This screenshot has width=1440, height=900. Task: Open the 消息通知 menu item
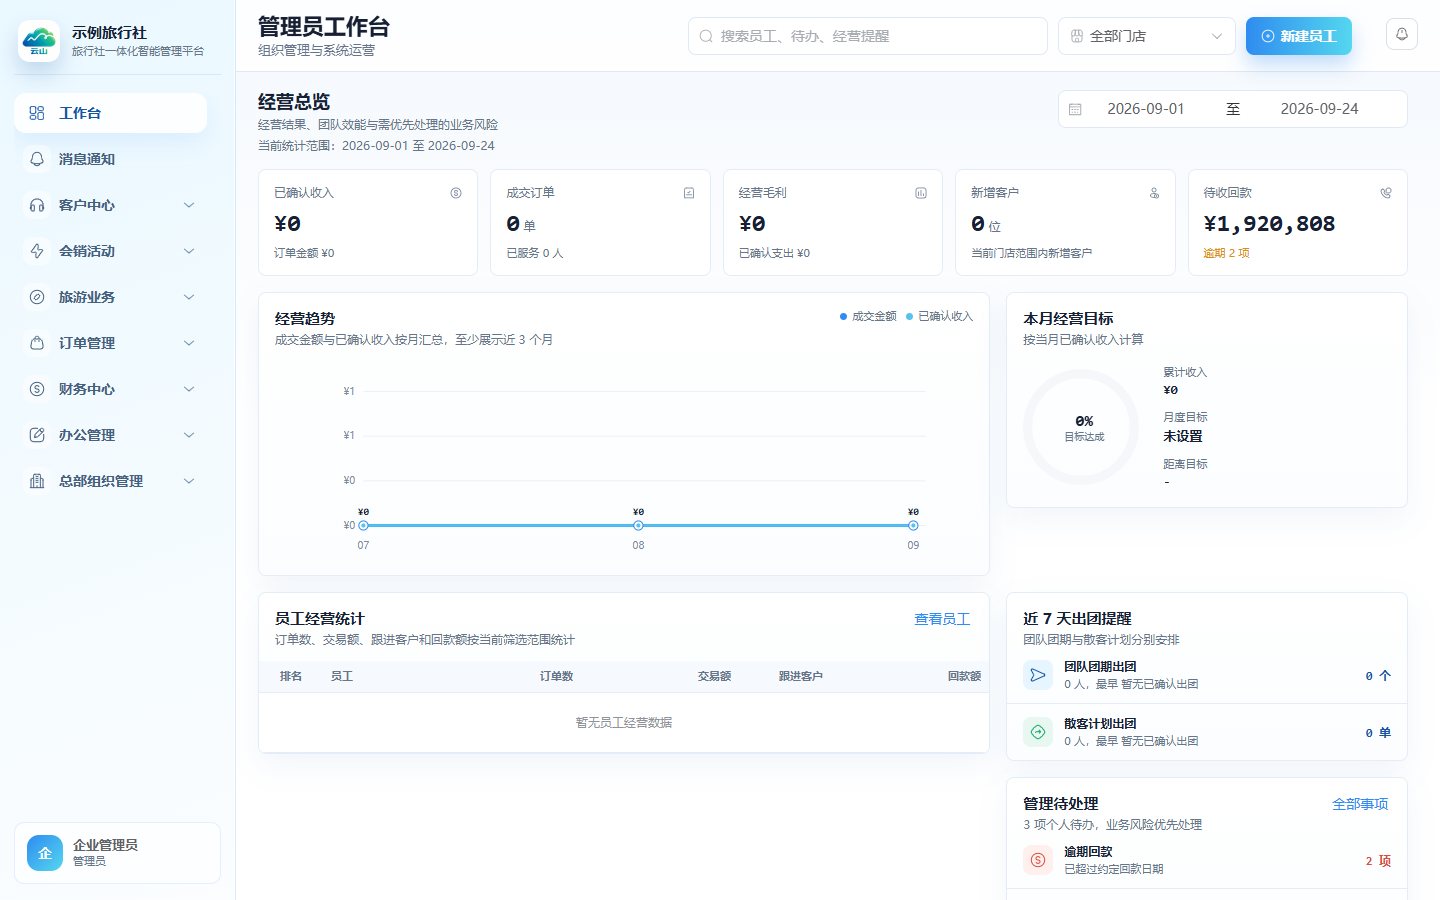click(111, 159)
